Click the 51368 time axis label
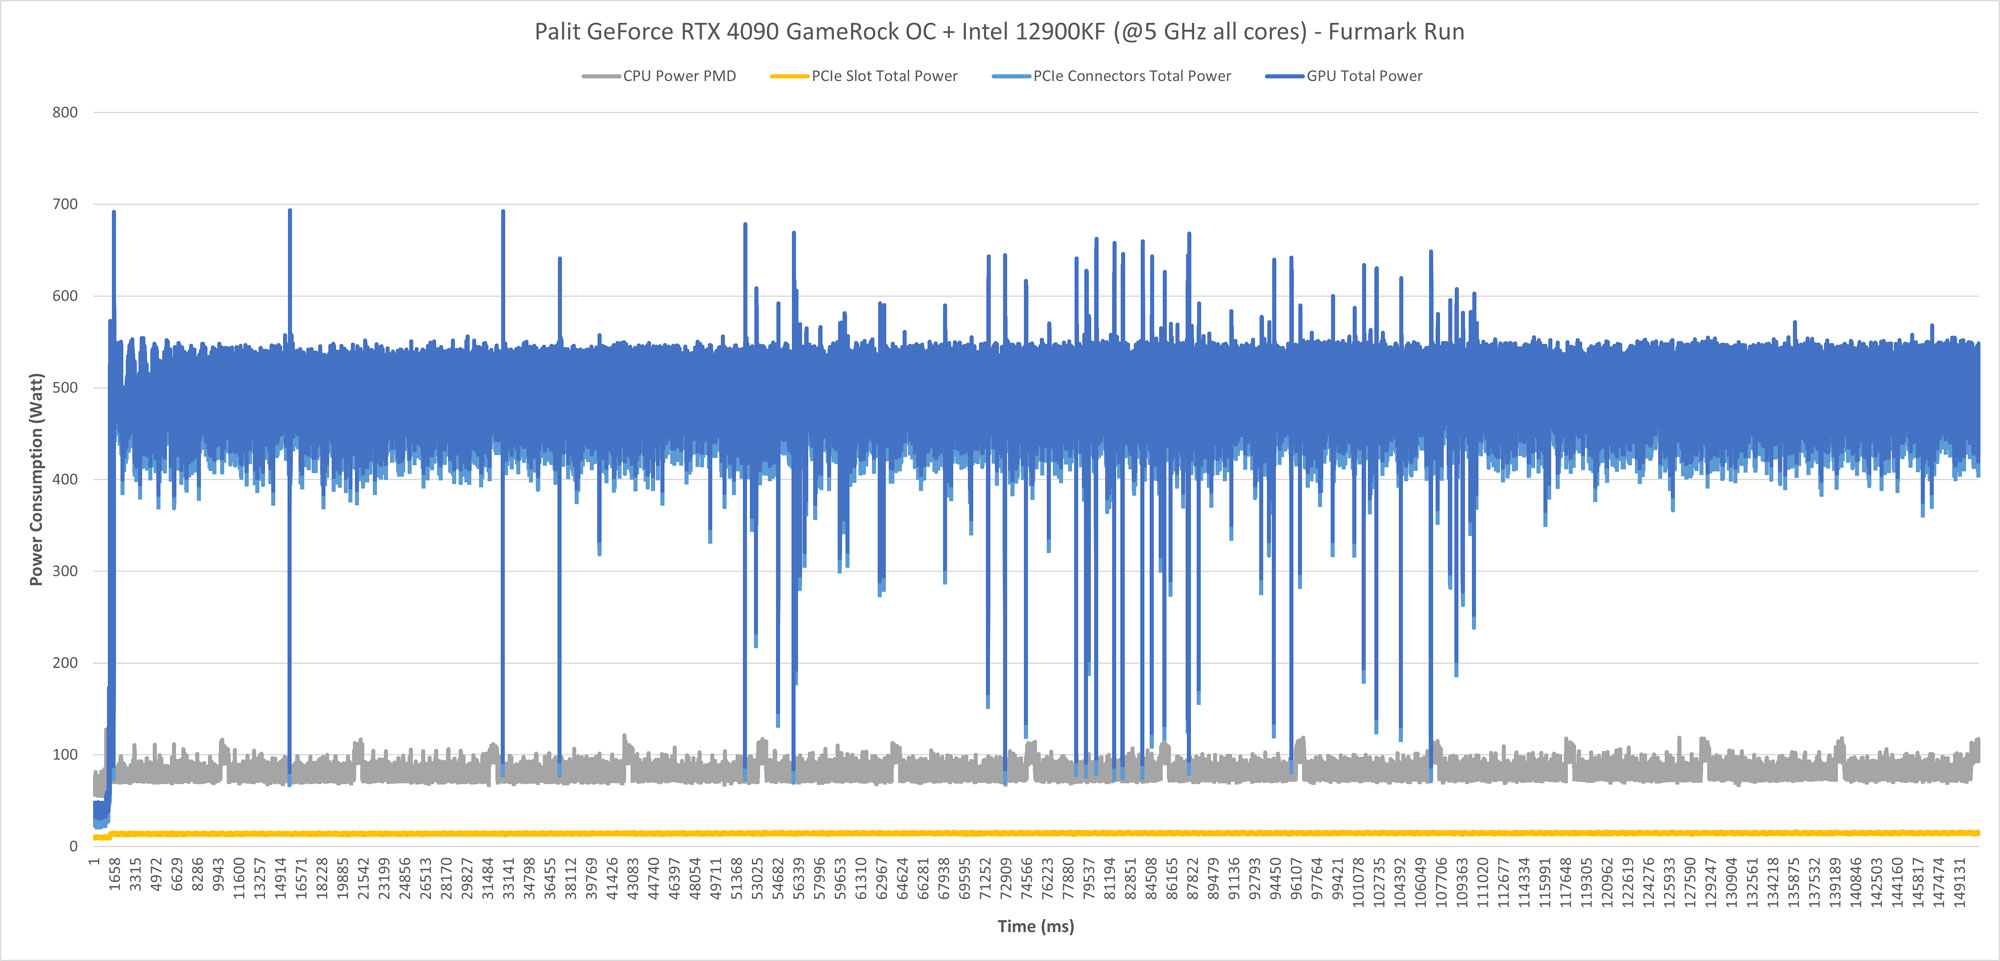 (737, 879)
